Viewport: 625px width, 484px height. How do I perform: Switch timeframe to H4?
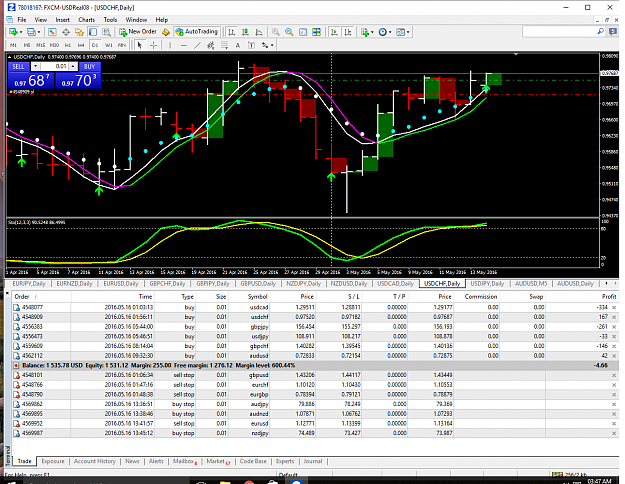pos(81,45)
